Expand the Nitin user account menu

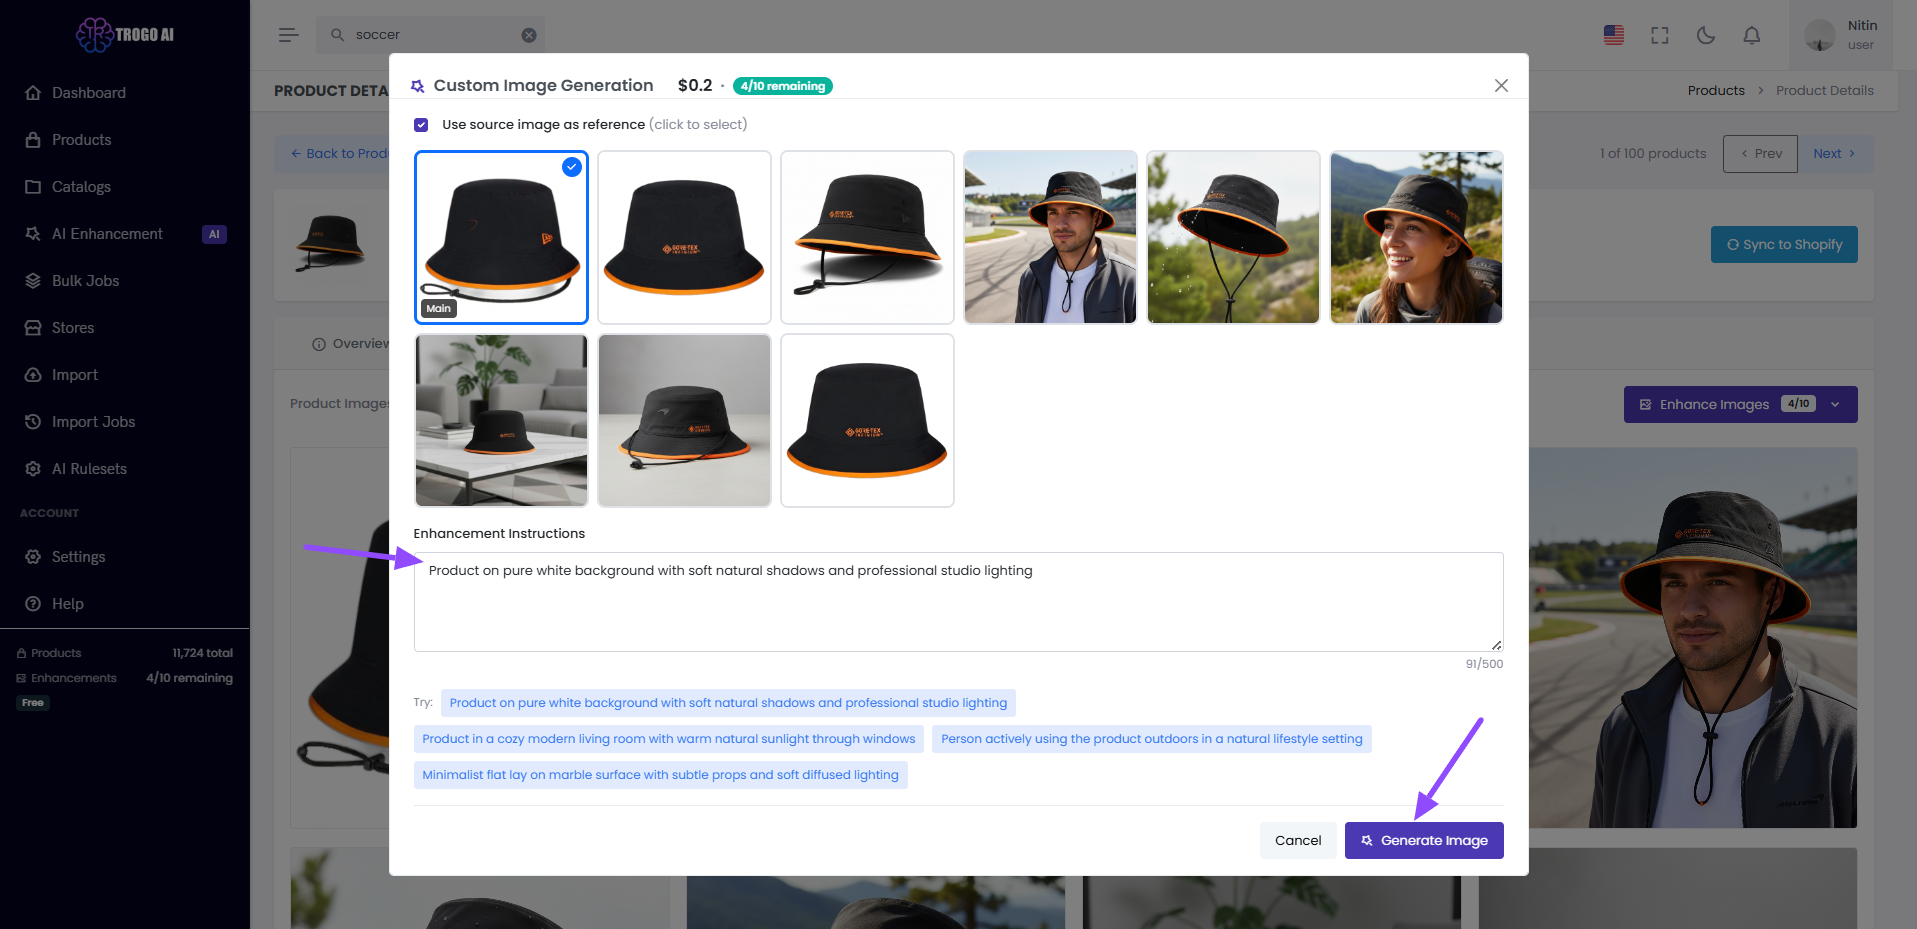tap(1841, 35)
